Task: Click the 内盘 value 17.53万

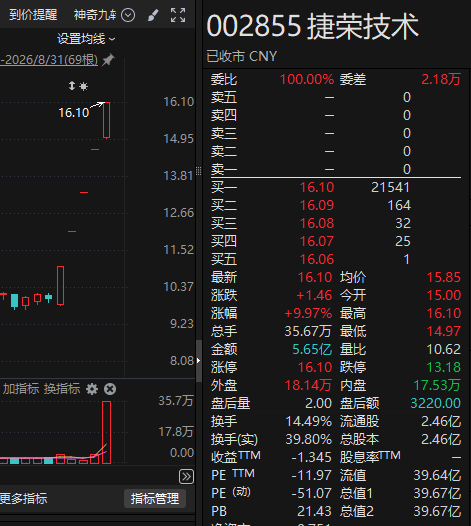Action: [x=437, y=385]
